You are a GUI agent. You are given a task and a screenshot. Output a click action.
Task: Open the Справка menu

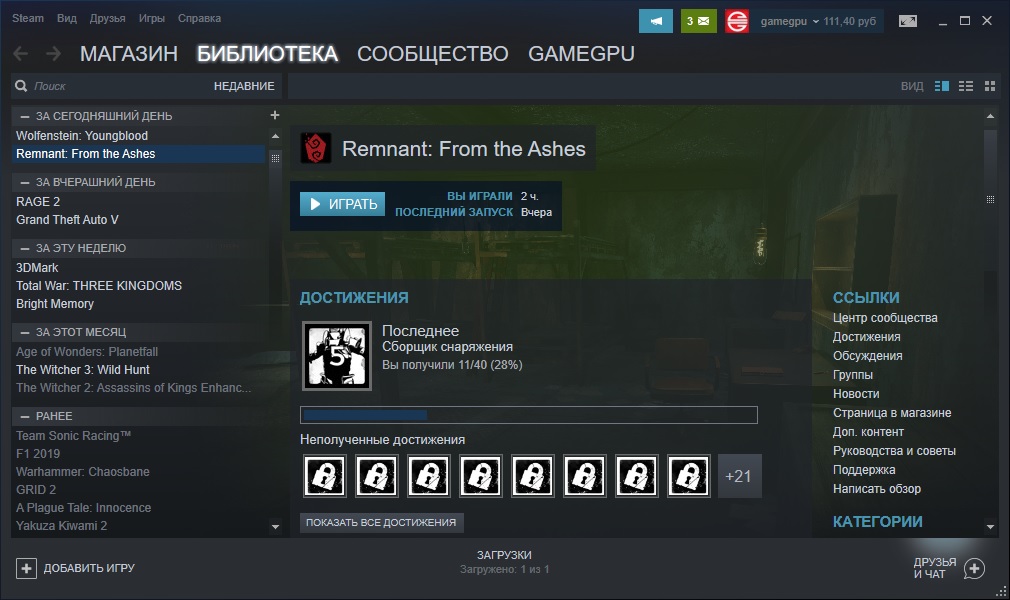click(x=200, y=18)
